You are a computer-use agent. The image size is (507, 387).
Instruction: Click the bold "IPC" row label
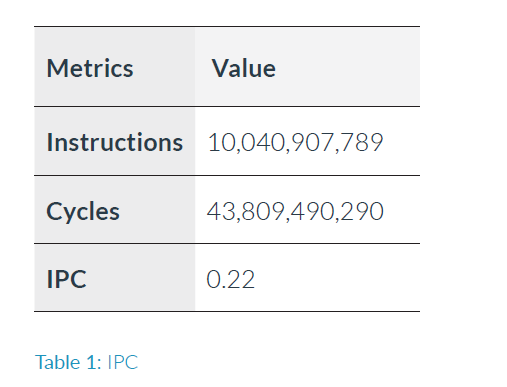[x=66, y=279]
